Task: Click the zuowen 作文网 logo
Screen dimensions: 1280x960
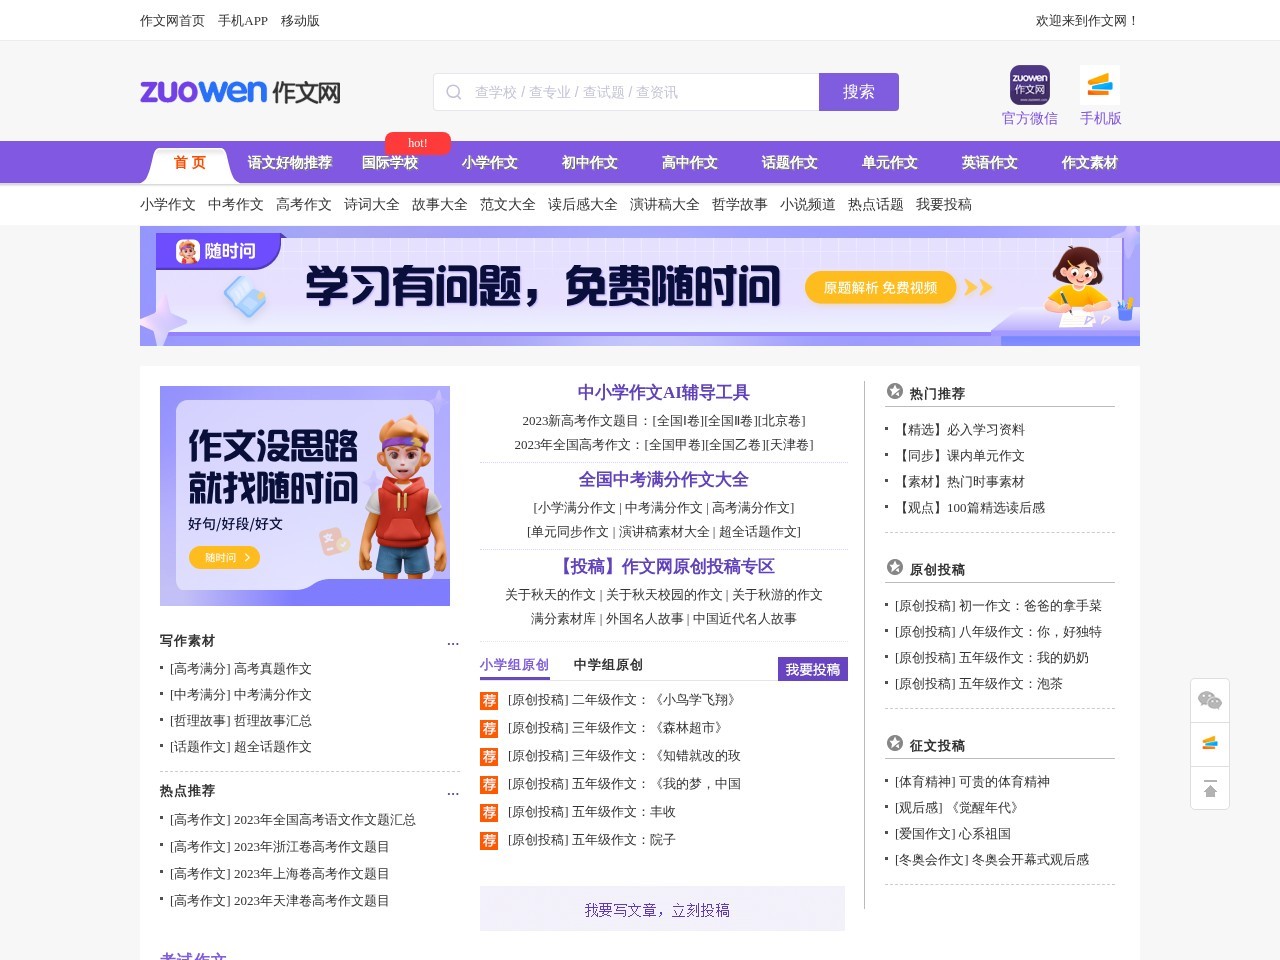Action: tap(239, 91)
